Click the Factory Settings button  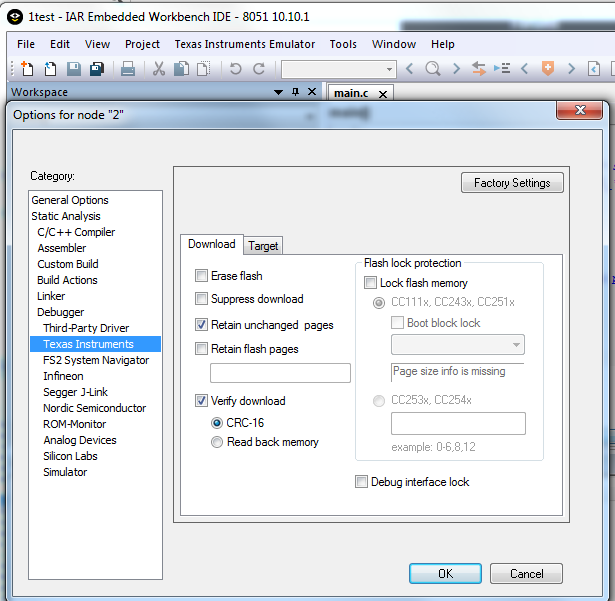[x=512, y=183]
